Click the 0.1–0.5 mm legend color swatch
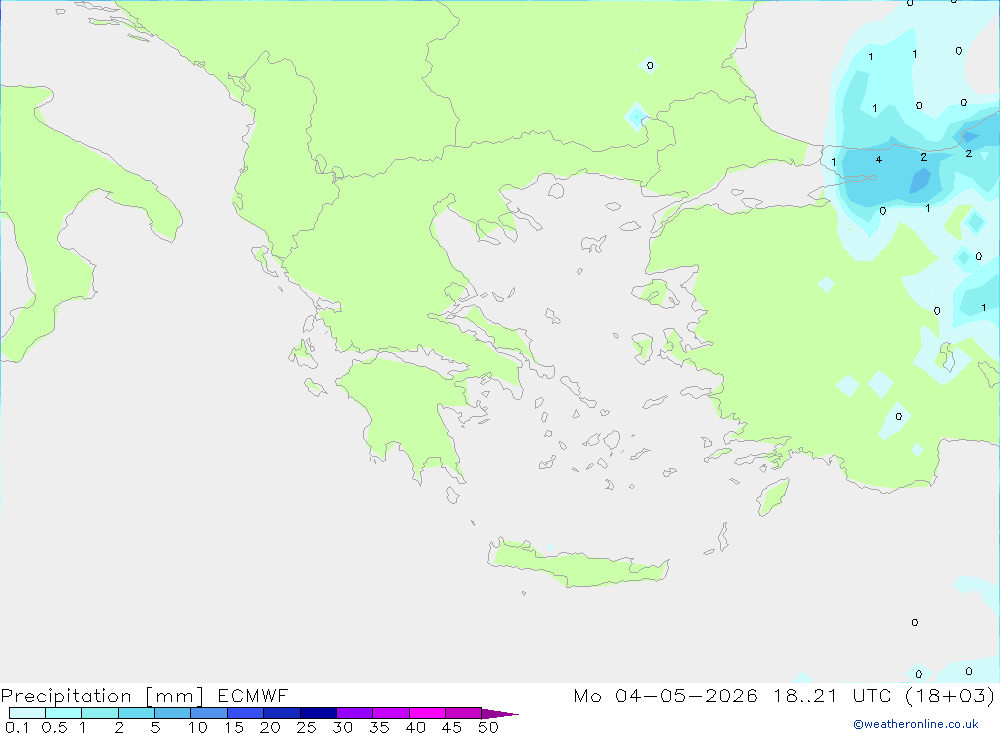The image size is (1000, 733). 27,713
